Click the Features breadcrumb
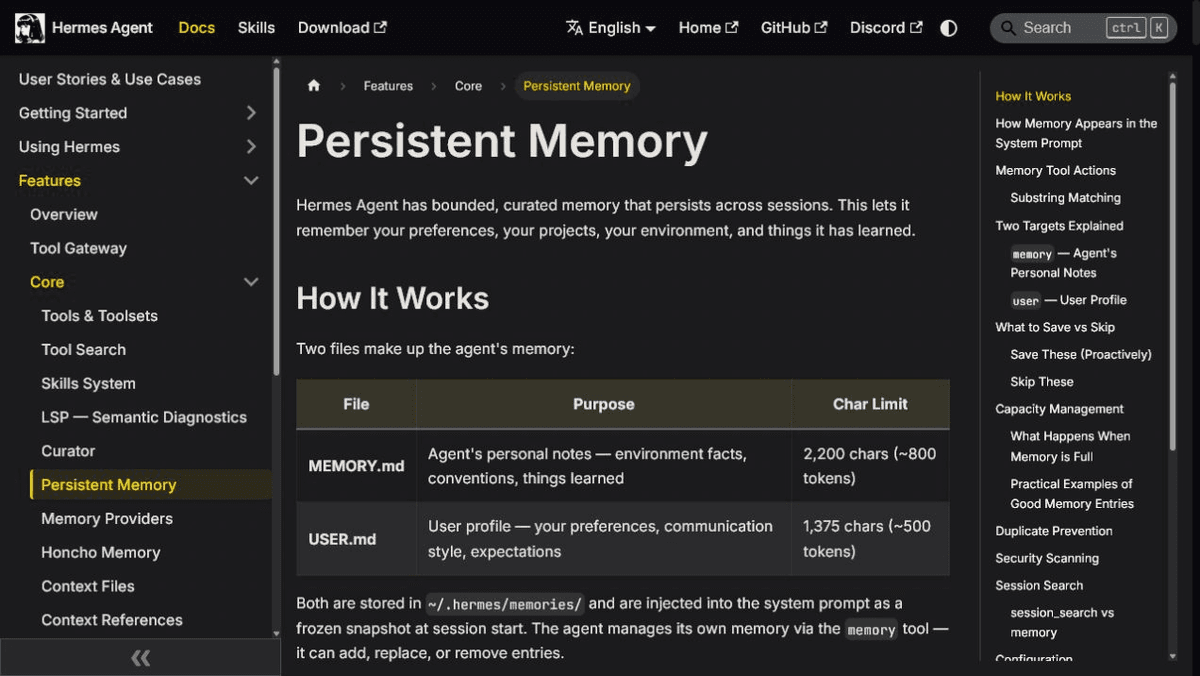The height and width of the screenshot is (676, 1200). tap(388, 86)
